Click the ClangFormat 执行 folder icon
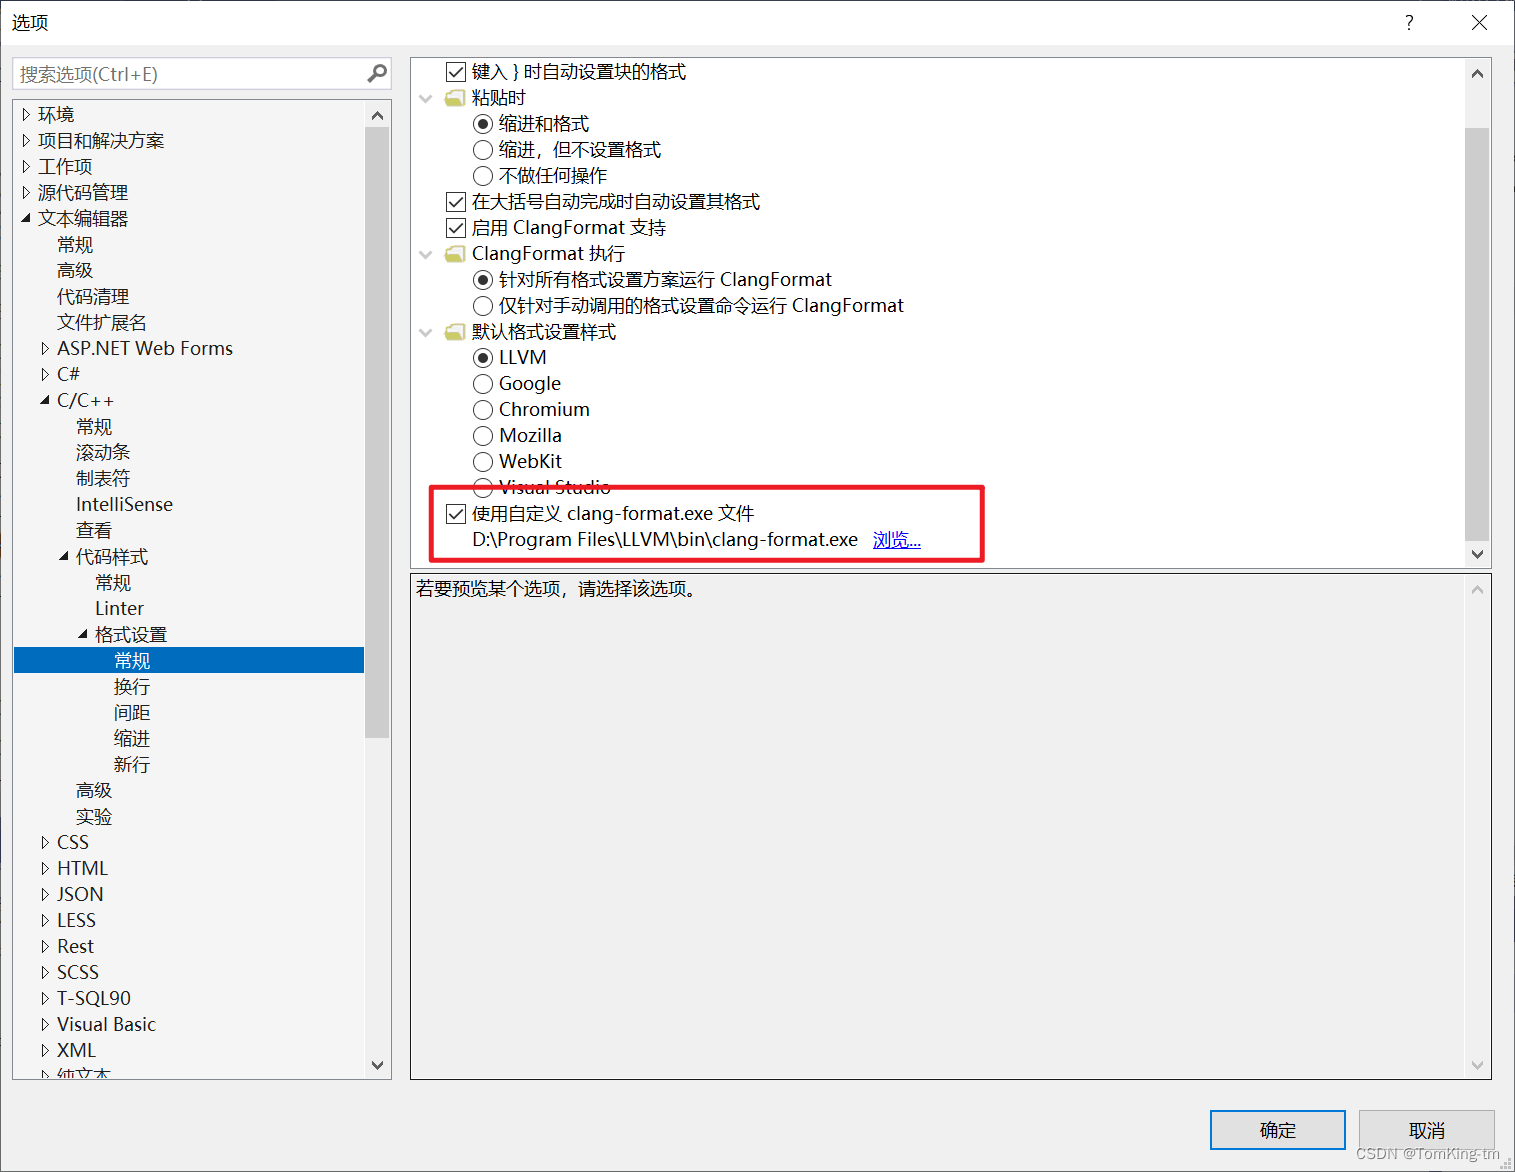 [x=455, y=253]
